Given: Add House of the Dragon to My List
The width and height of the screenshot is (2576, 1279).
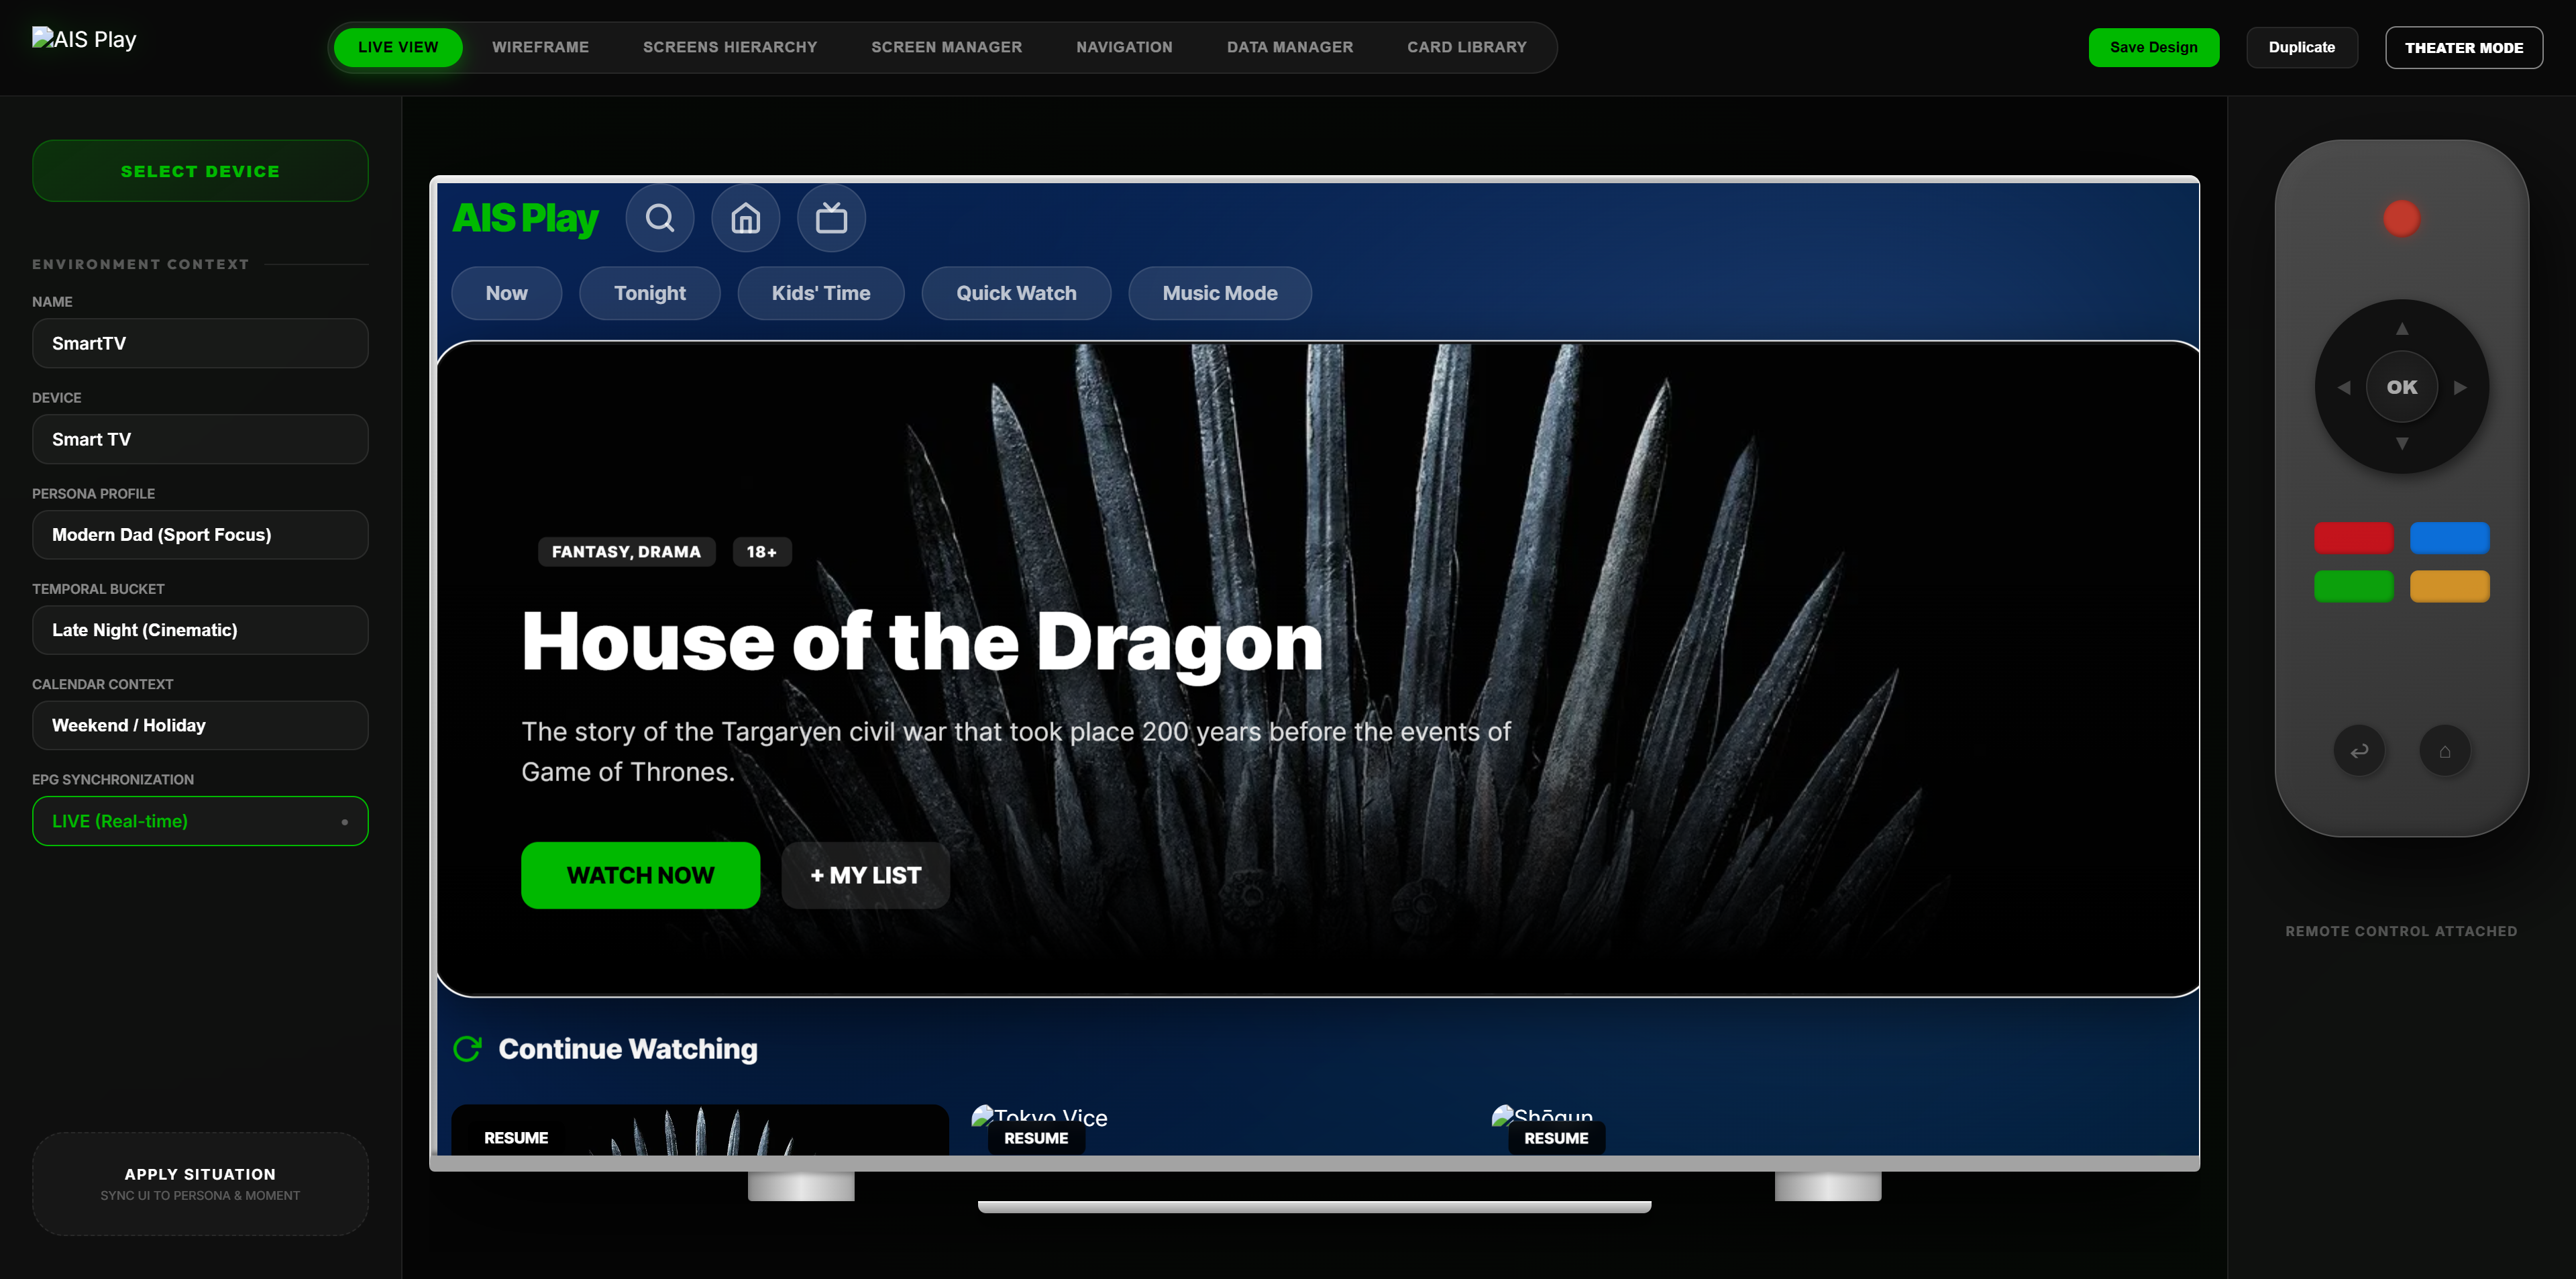Looking at the screenshot, I should coord(864,875).
